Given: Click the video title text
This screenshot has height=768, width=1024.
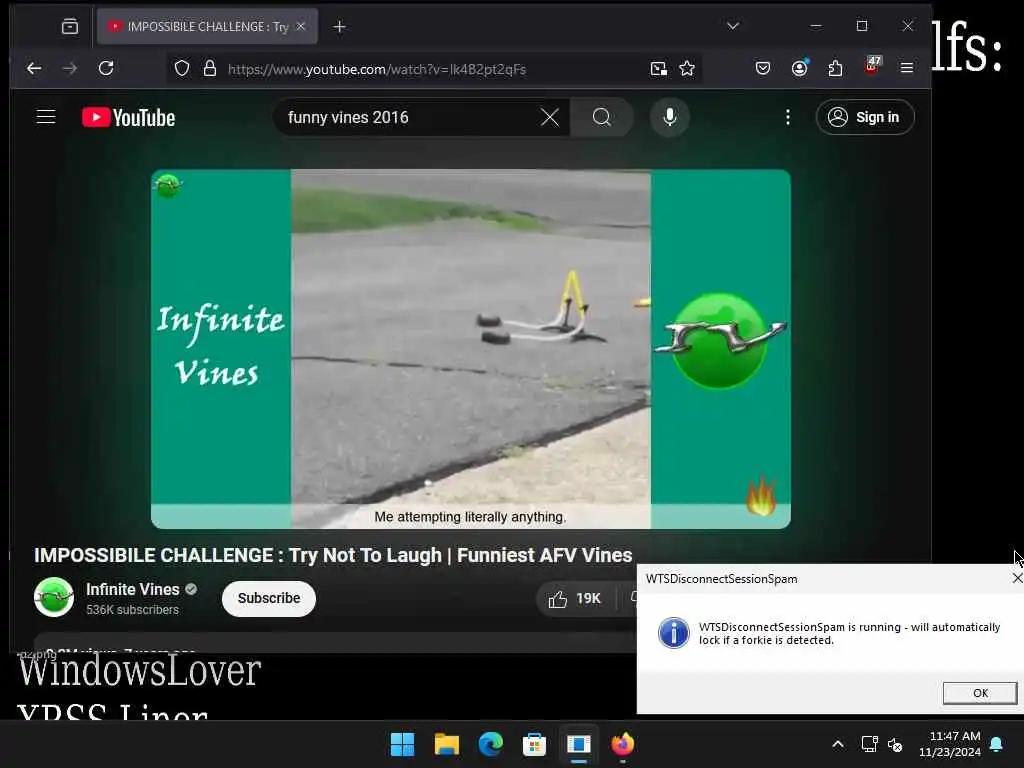Looking at the screenshot, I should pos(333,555).
